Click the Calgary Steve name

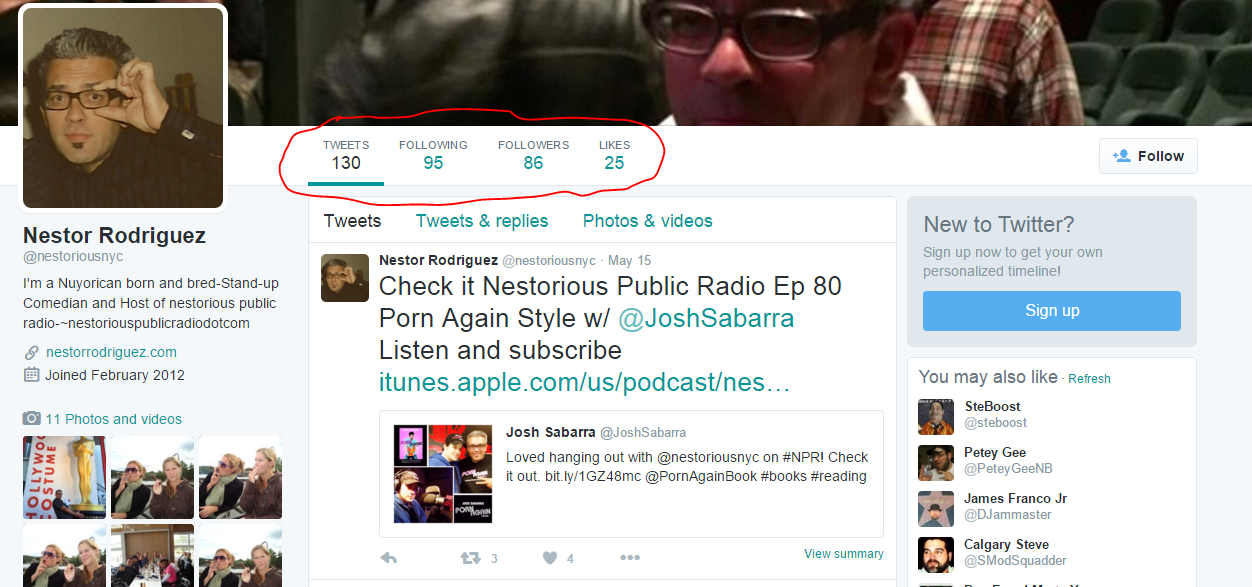point(1007,545)
